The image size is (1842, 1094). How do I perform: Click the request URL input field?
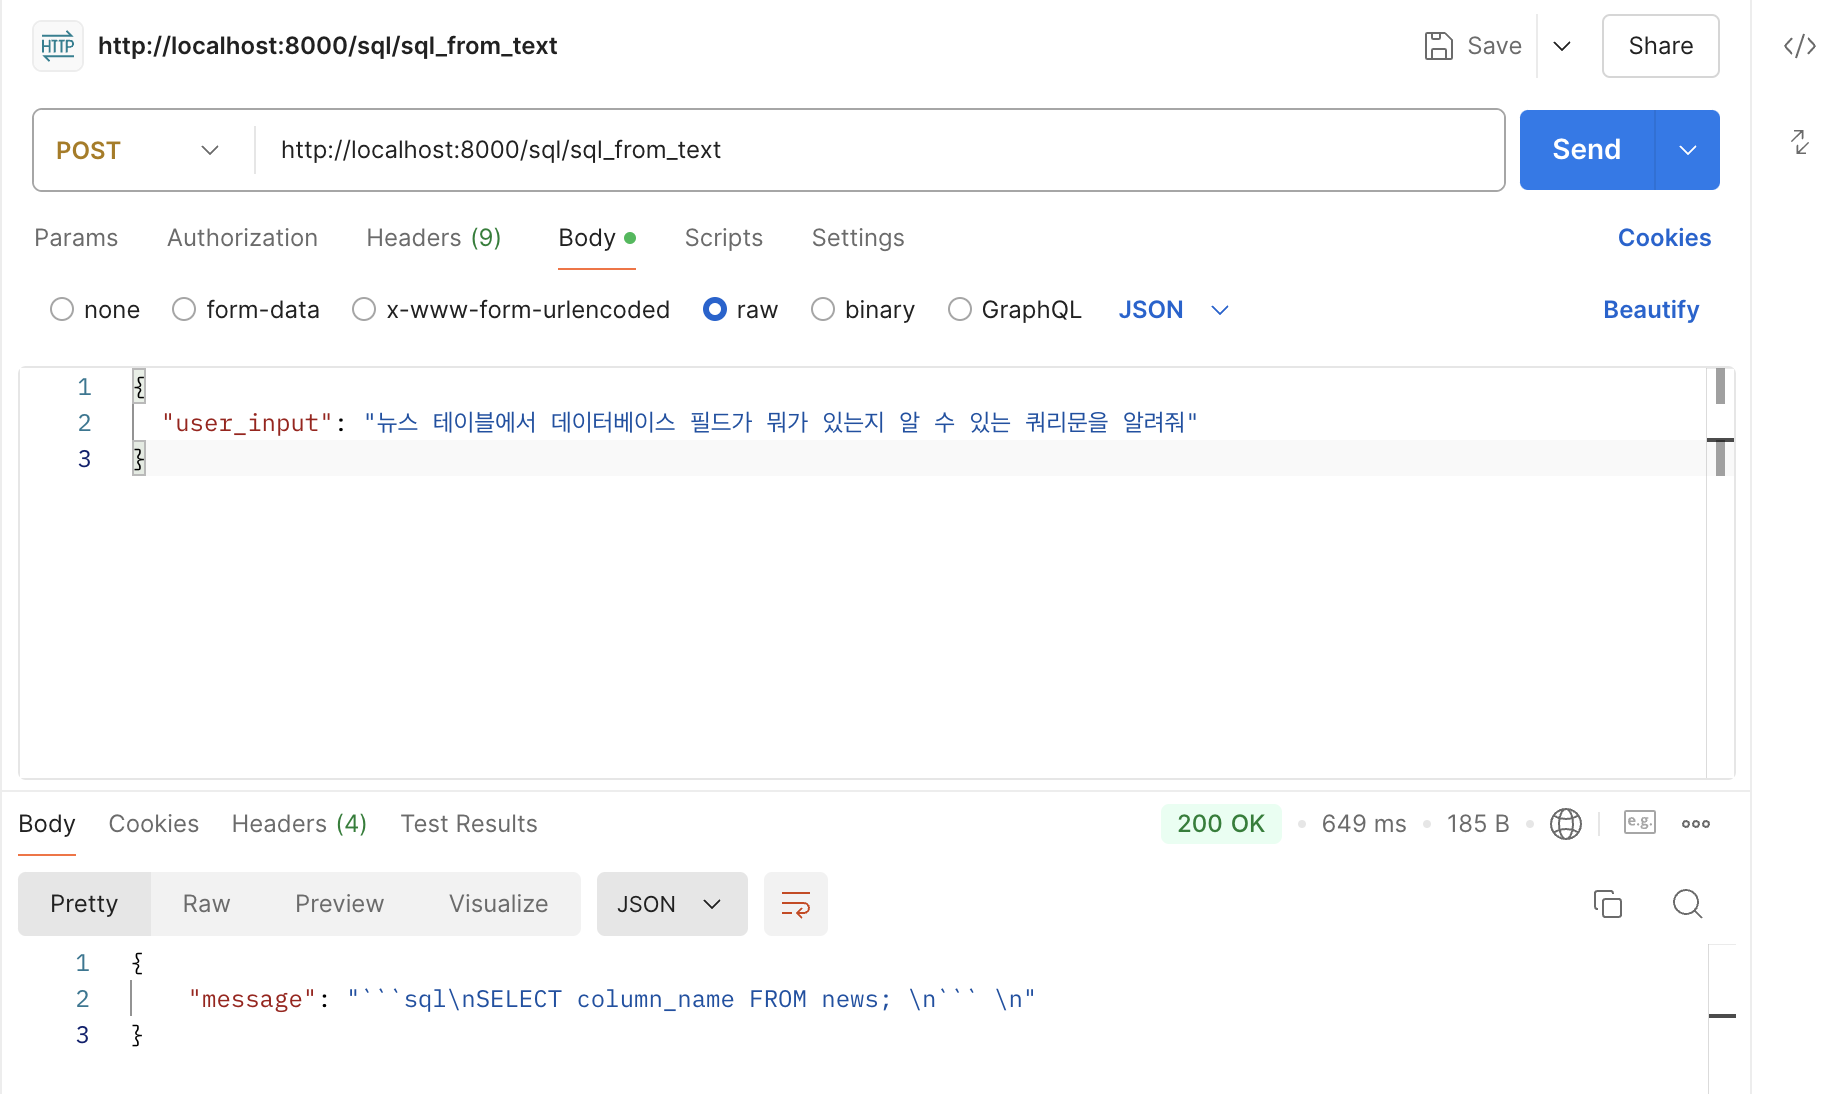(x=880, y=150)
